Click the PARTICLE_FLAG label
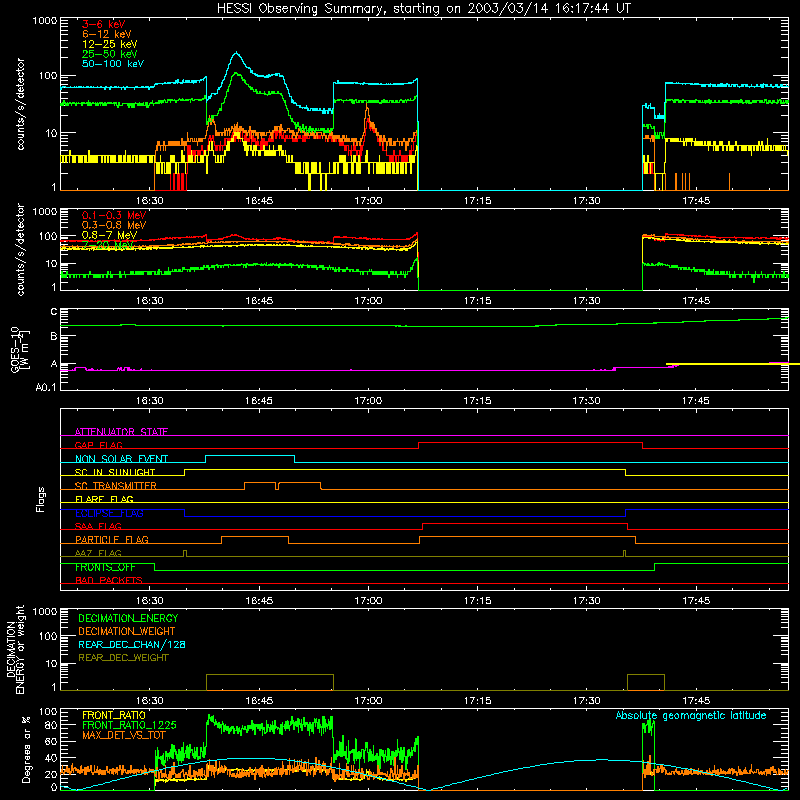 112,539
